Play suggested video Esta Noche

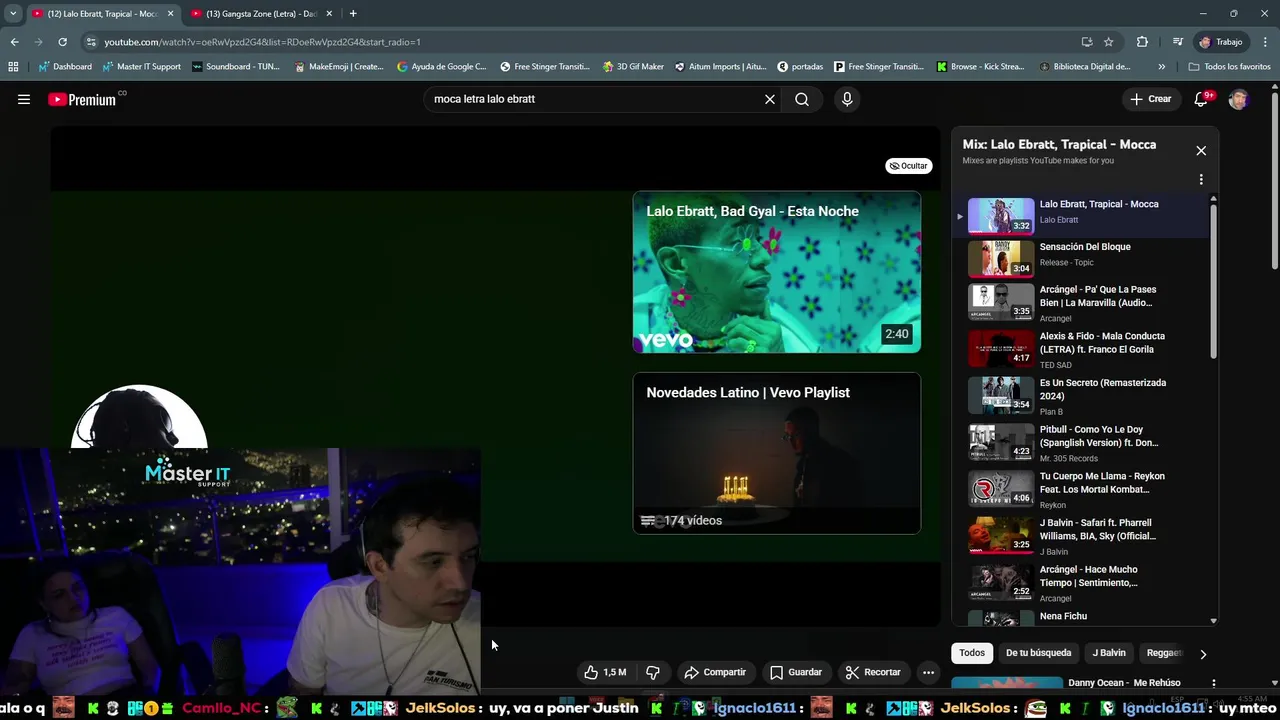click(x=777, y=272)
